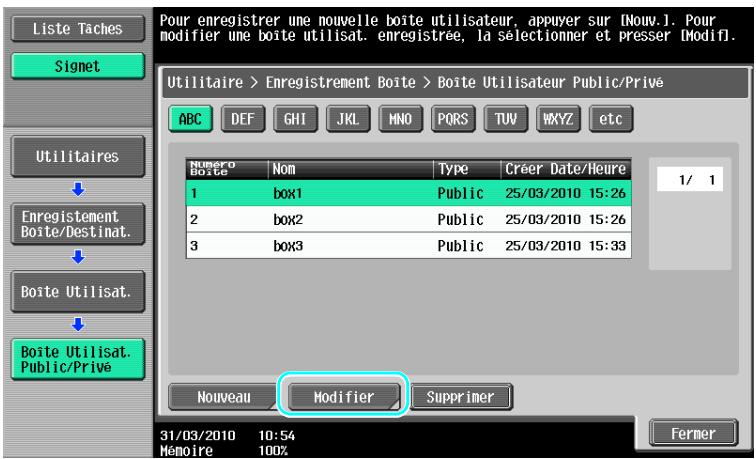Click the Créer Date/Heure column header
756x459 pixels.
[x=566, y=169]
